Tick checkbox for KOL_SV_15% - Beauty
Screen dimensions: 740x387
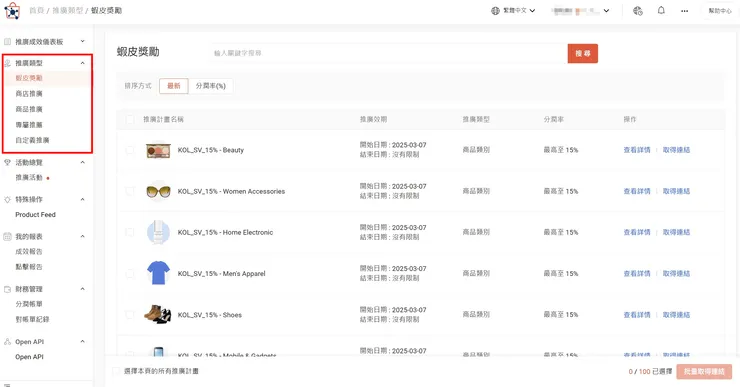coord(130,150)
